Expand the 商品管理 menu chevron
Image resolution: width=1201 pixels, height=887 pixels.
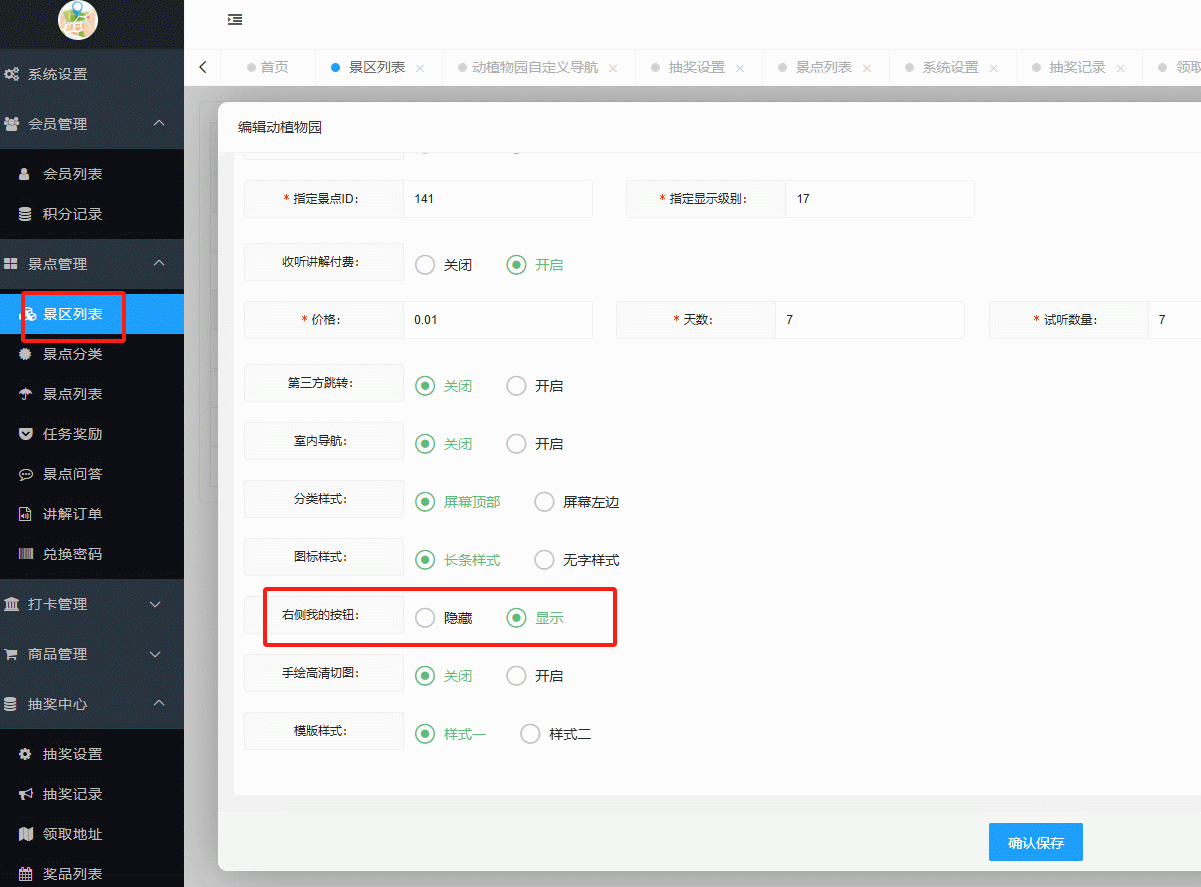pyautogui.click(x=155, y=654)
